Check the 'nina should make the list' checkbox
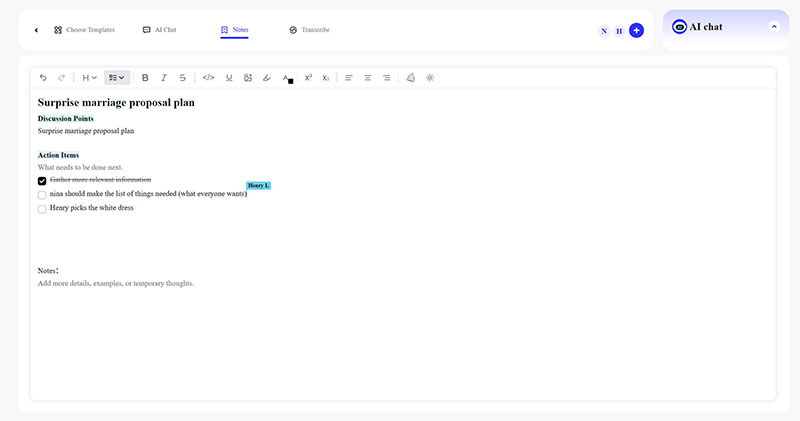This screenshot has height=421, width=800. tap(42, 195)
